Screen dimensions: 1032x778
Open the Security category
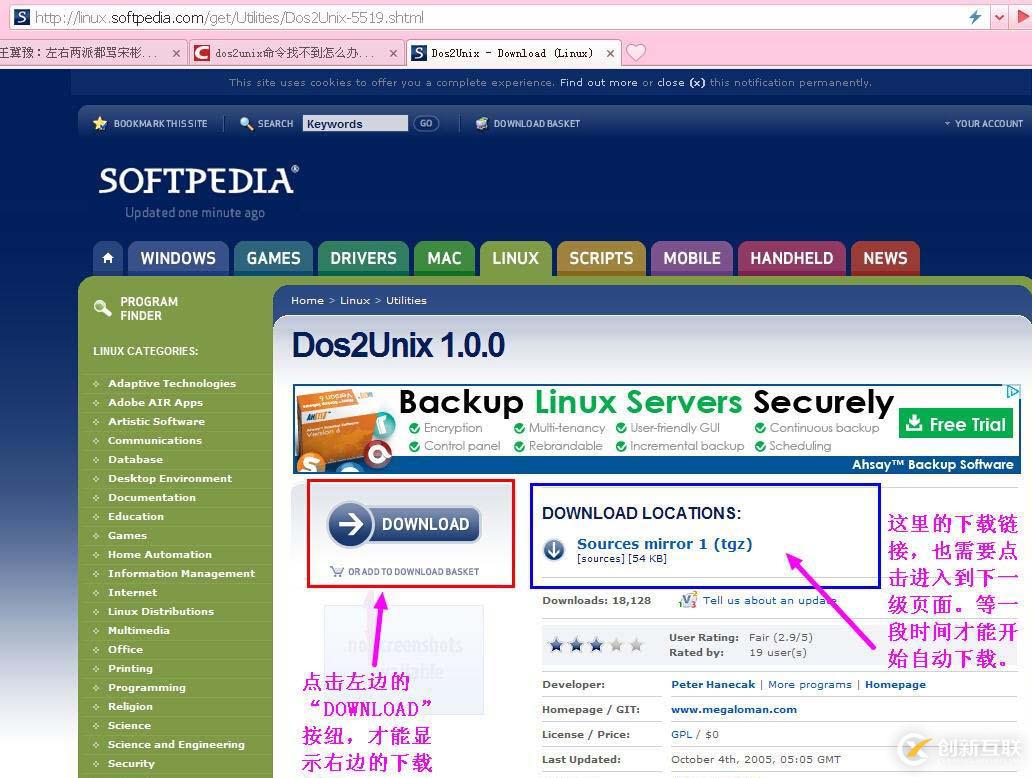click(x=131, y=764)
